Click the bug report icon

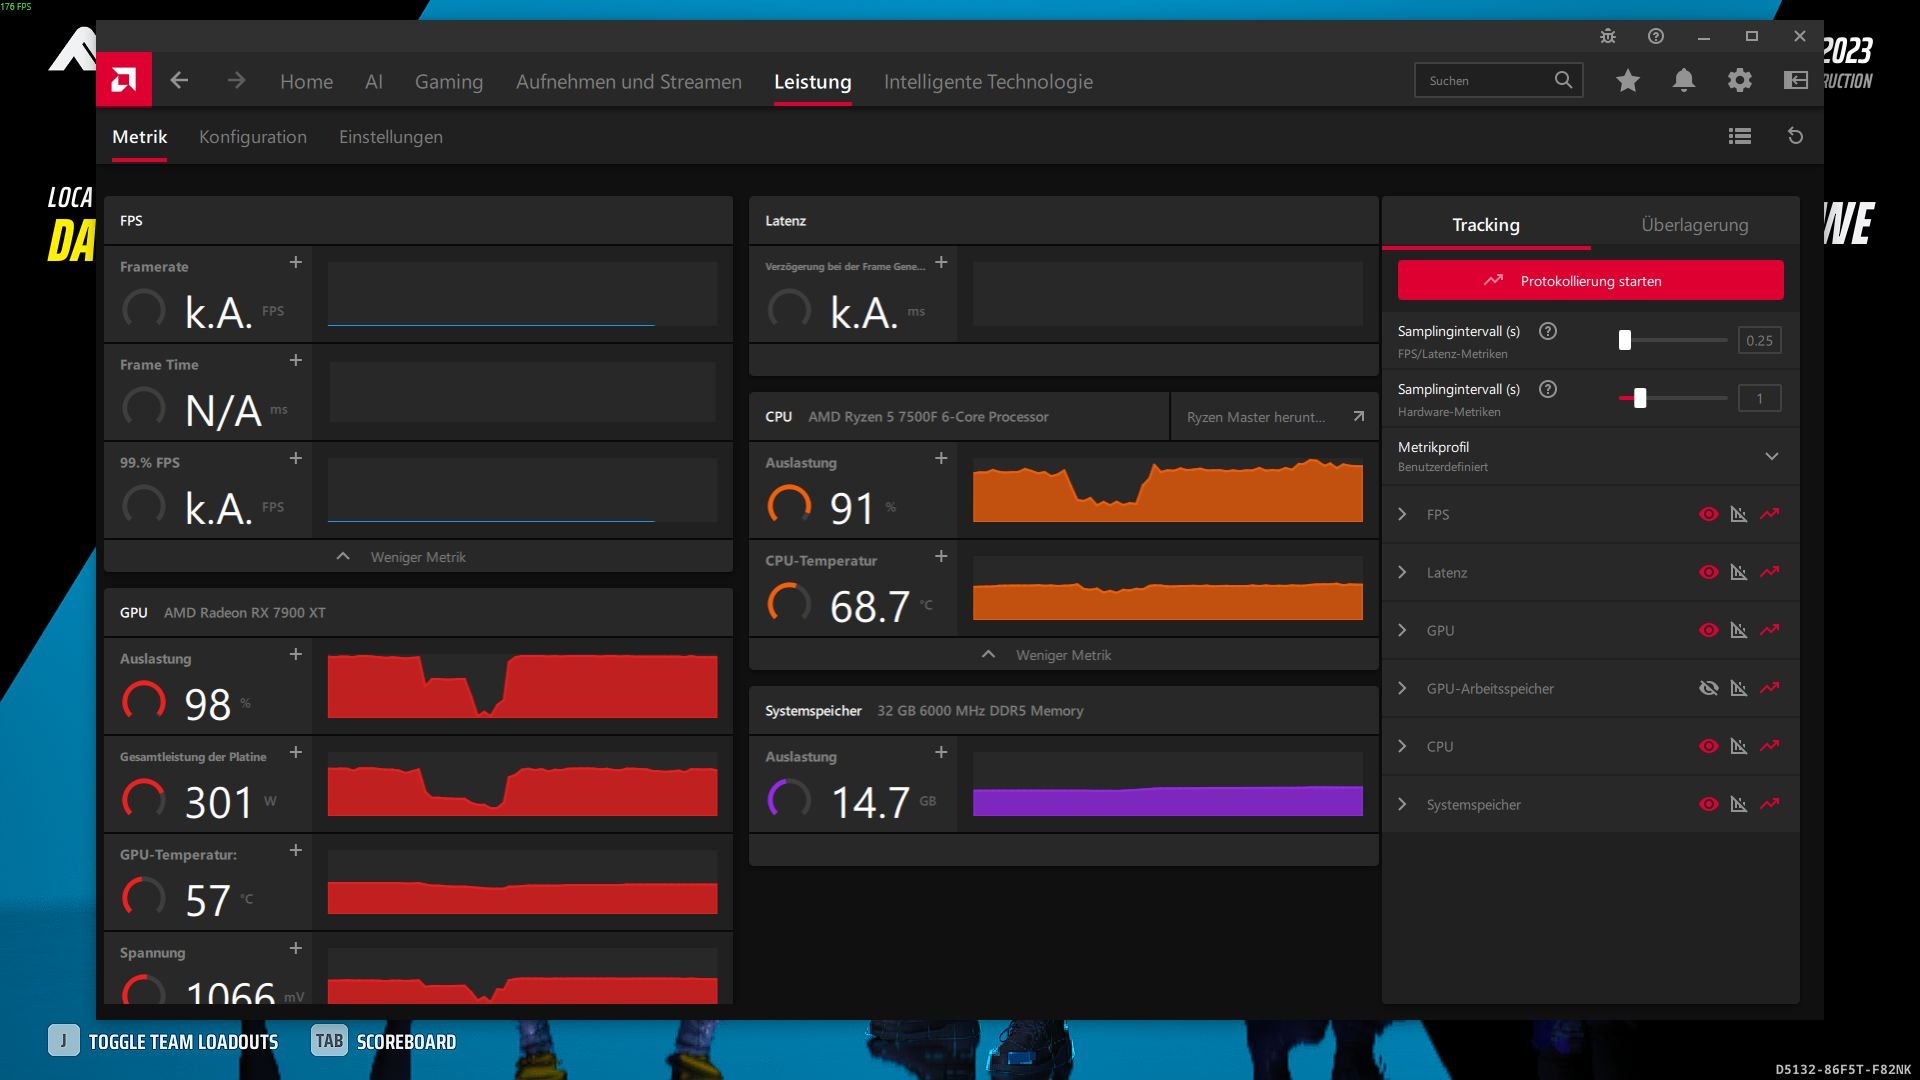1608,36
